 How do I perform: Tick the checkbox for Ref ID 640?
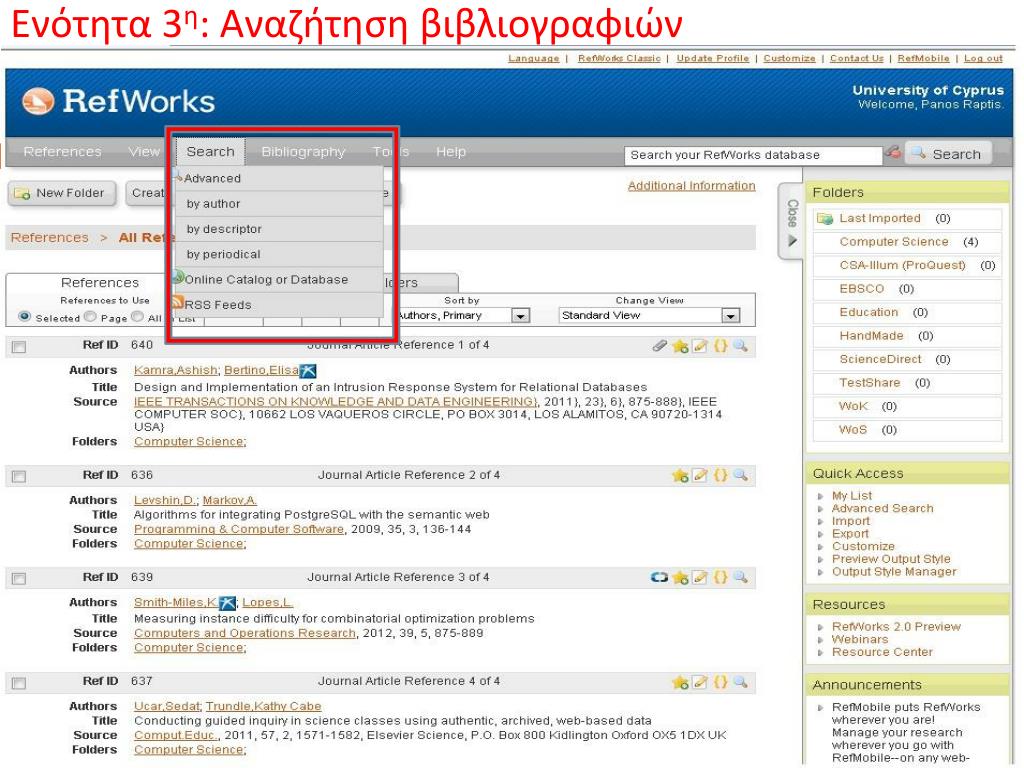coord(19,346)
